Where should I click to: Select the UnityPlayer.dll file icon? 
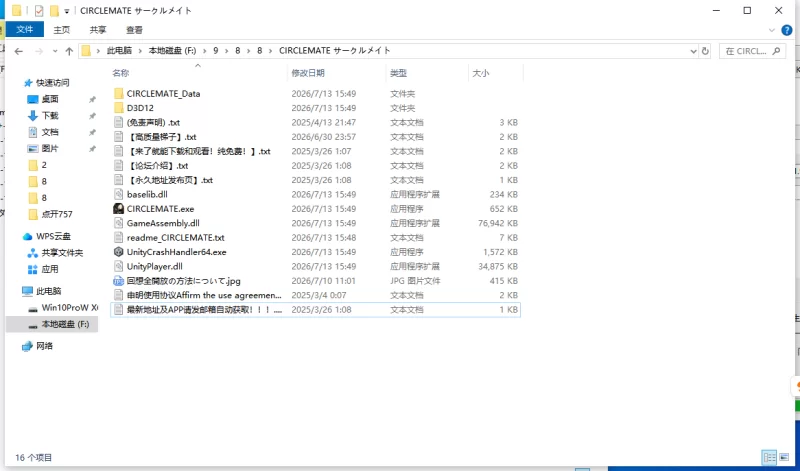click(118, 266)
